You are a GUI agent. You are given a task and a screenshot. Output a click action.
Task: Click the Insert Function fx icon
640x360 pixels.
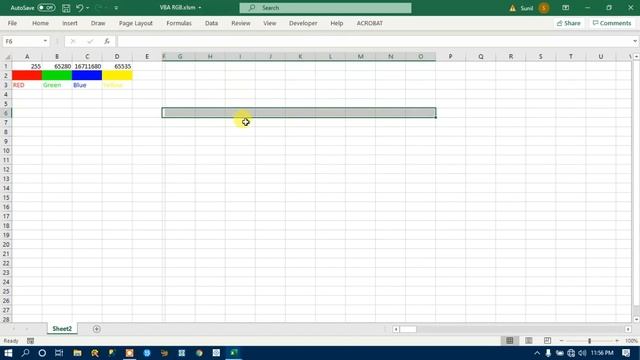pos(107,41)
